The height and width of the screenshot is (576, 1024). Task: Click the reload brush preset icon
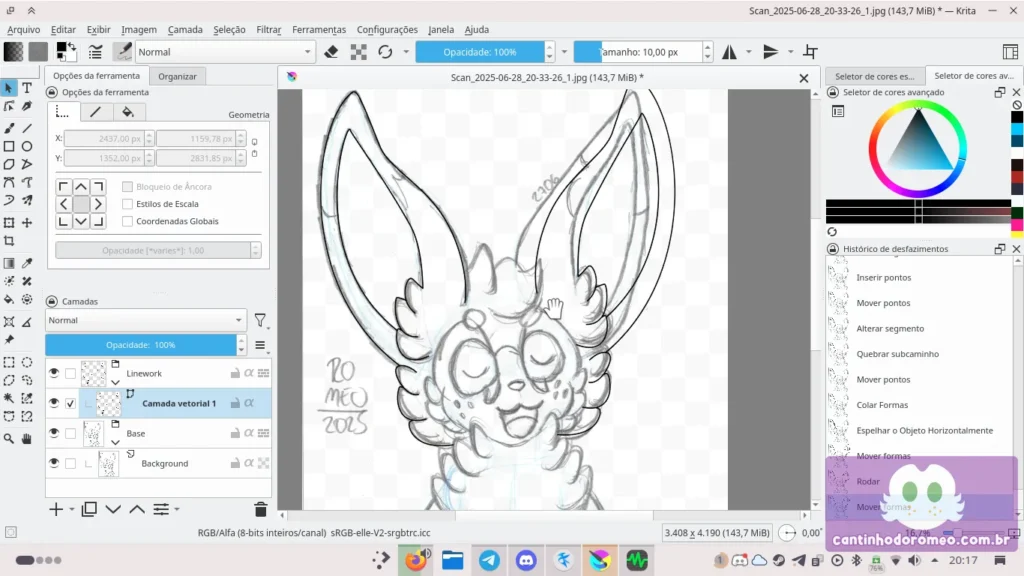(385, 52)
